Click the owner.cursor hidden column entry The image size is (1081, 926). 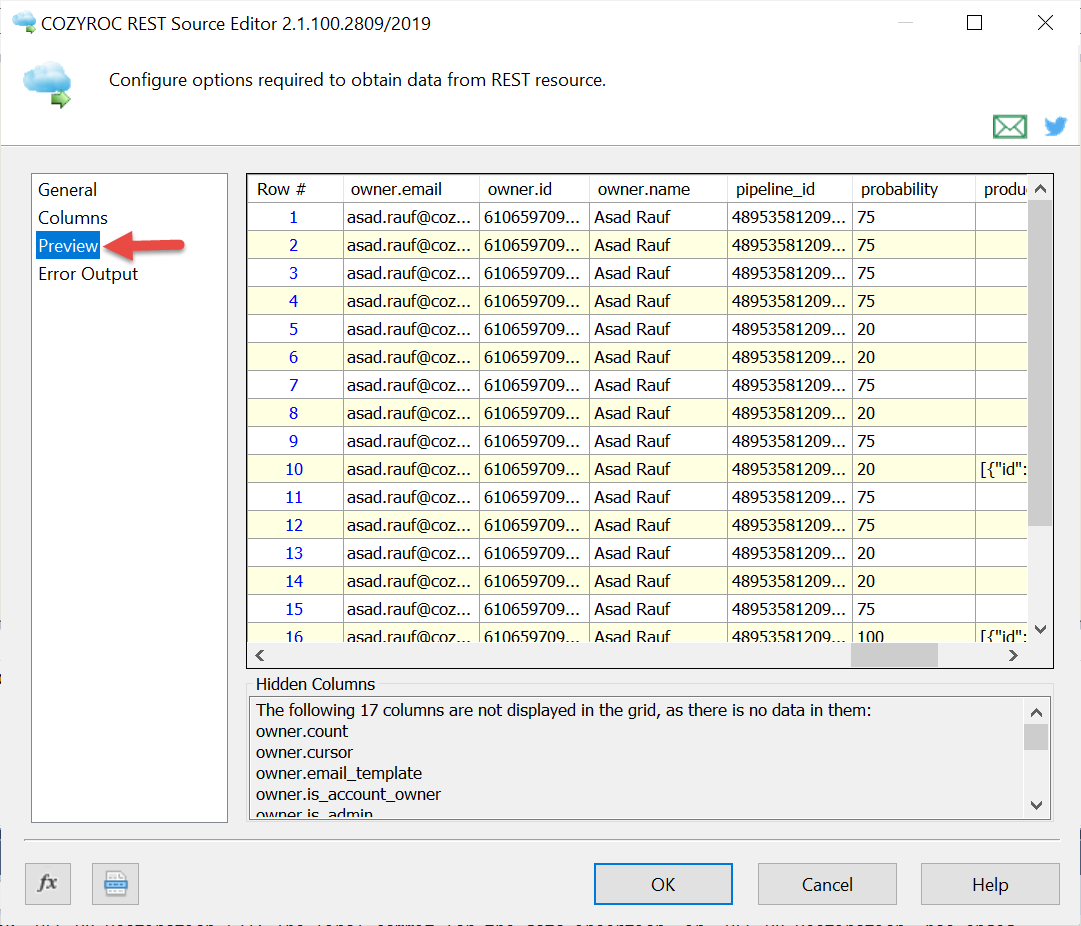(304, 752)
